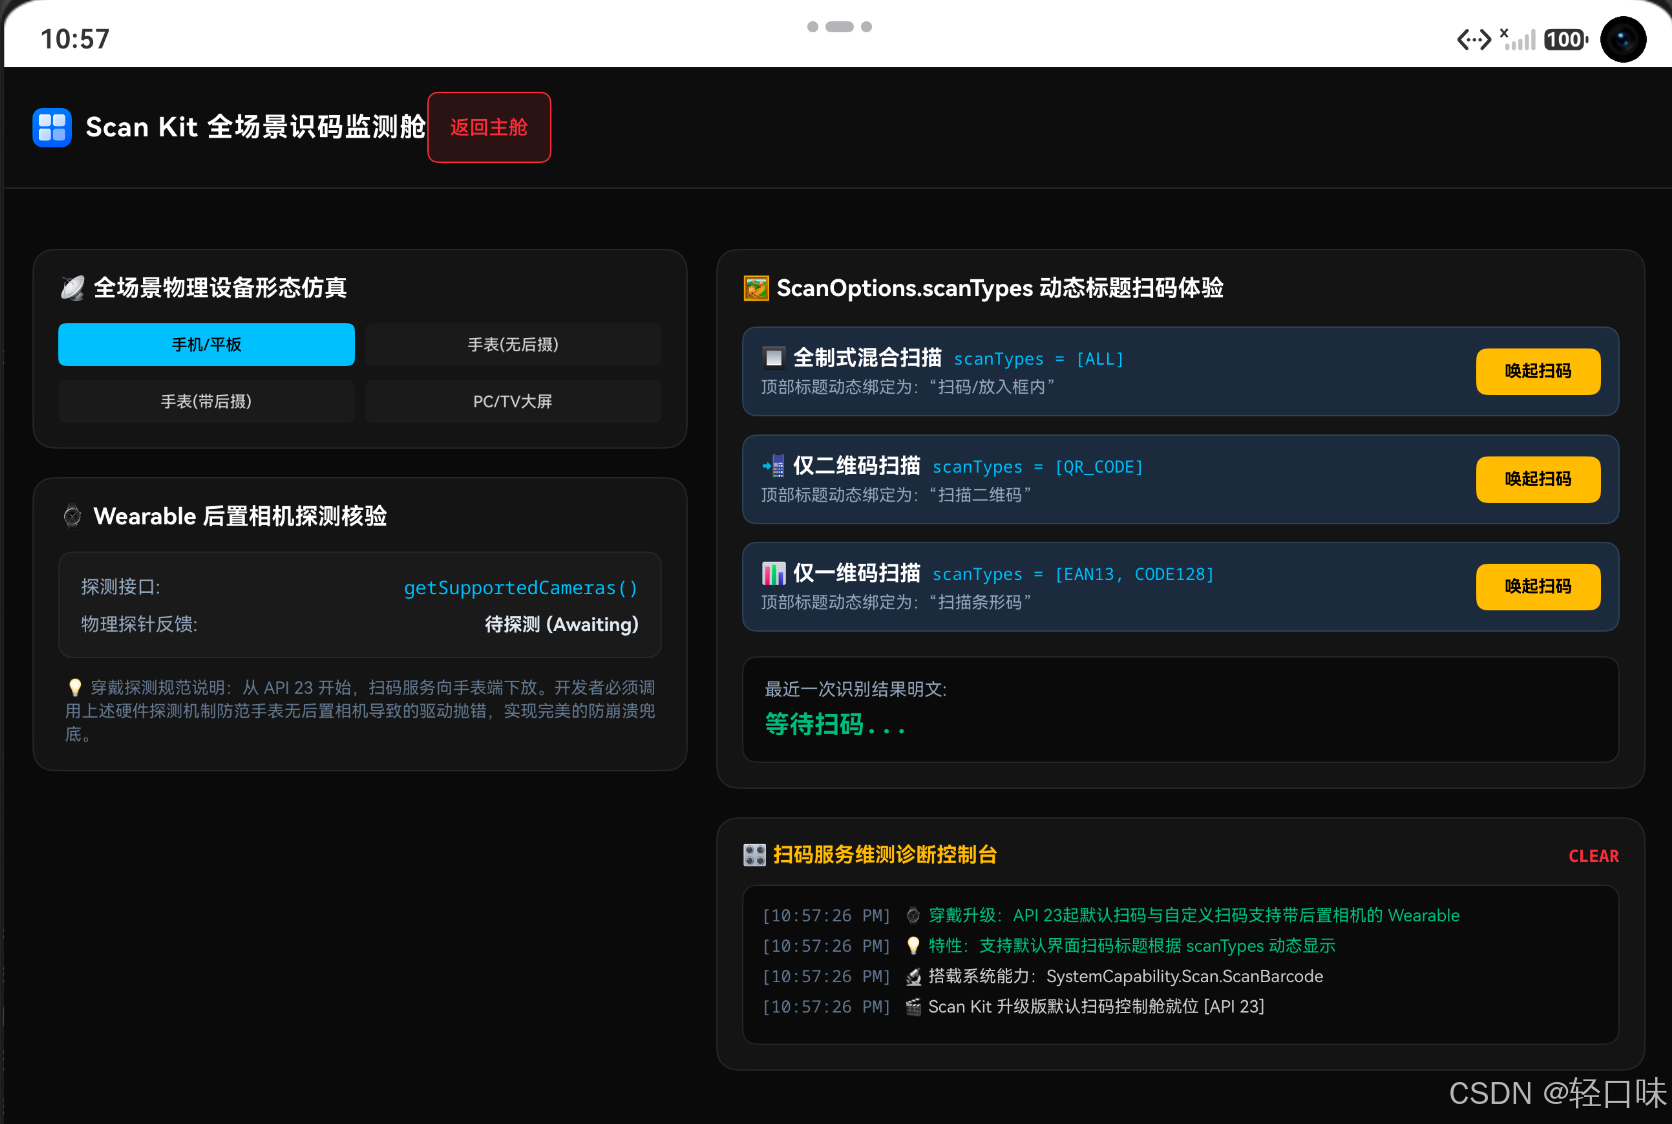Click the cellular signal status icon
Viewport: 1672px width, 1124px height.
click(x=1518, y=39)
